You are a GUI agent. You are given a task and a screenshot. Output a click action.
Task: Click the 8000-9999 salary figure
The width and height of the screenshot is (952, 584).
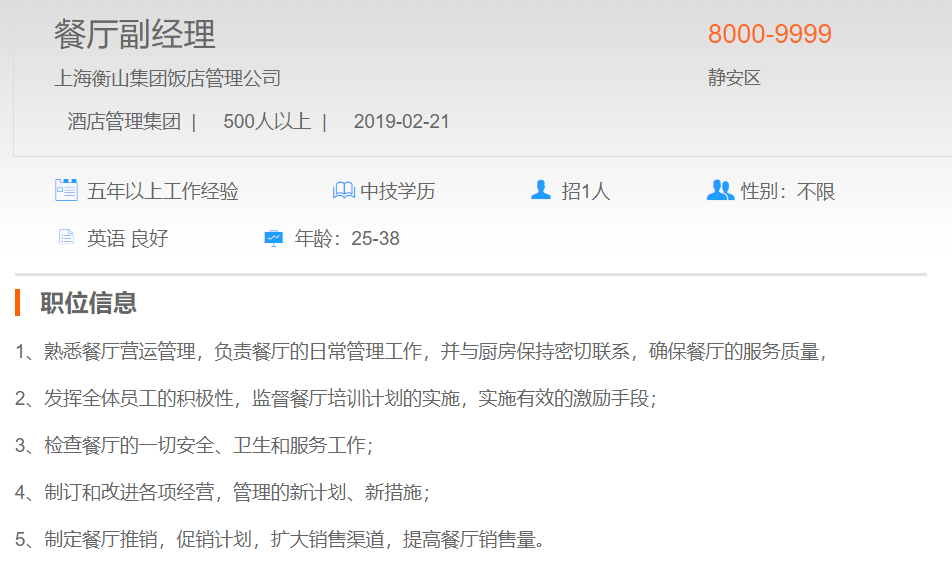tap(769, 34)
